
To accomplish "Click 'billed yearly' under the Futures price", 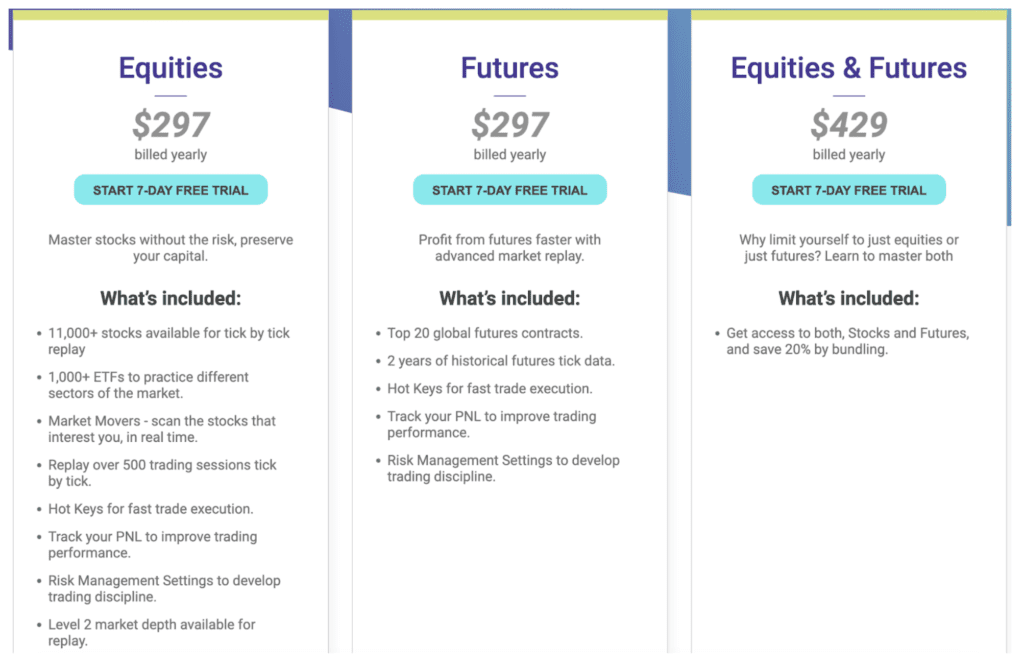I will click(x=510, y=154).
